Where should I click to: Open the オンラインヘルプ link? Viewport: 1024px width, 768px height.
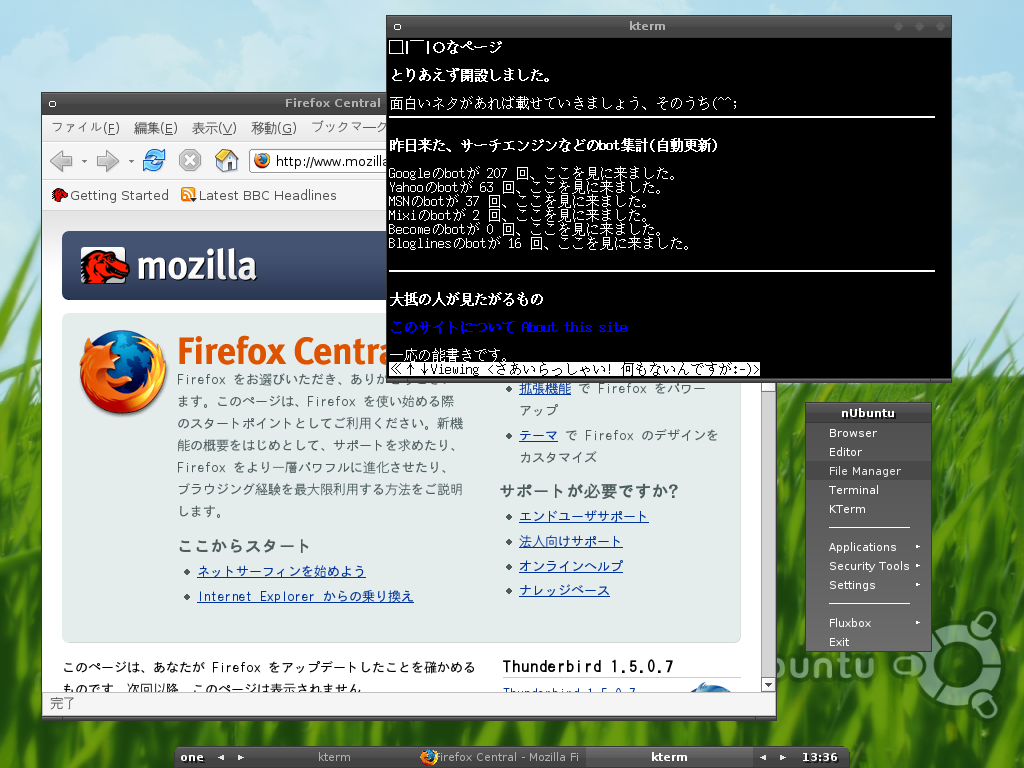coord(571,566)
